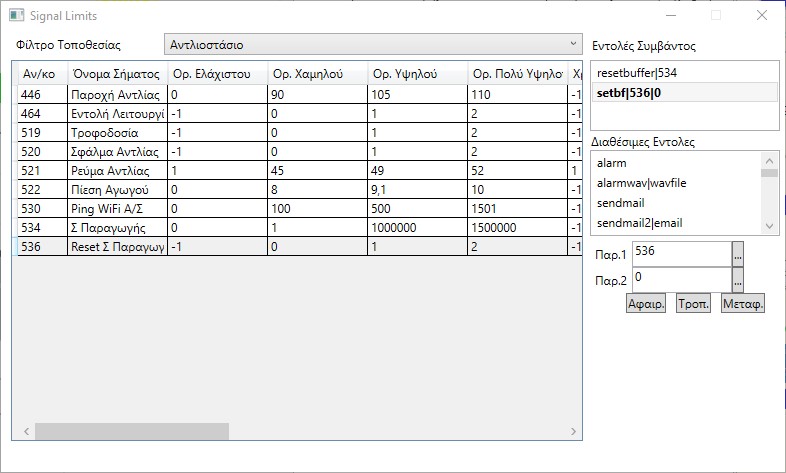This screenshot has height=473, width=786.
Task: Select alarmwav|wavfile in the commands list
Action: tap(675, 183)
